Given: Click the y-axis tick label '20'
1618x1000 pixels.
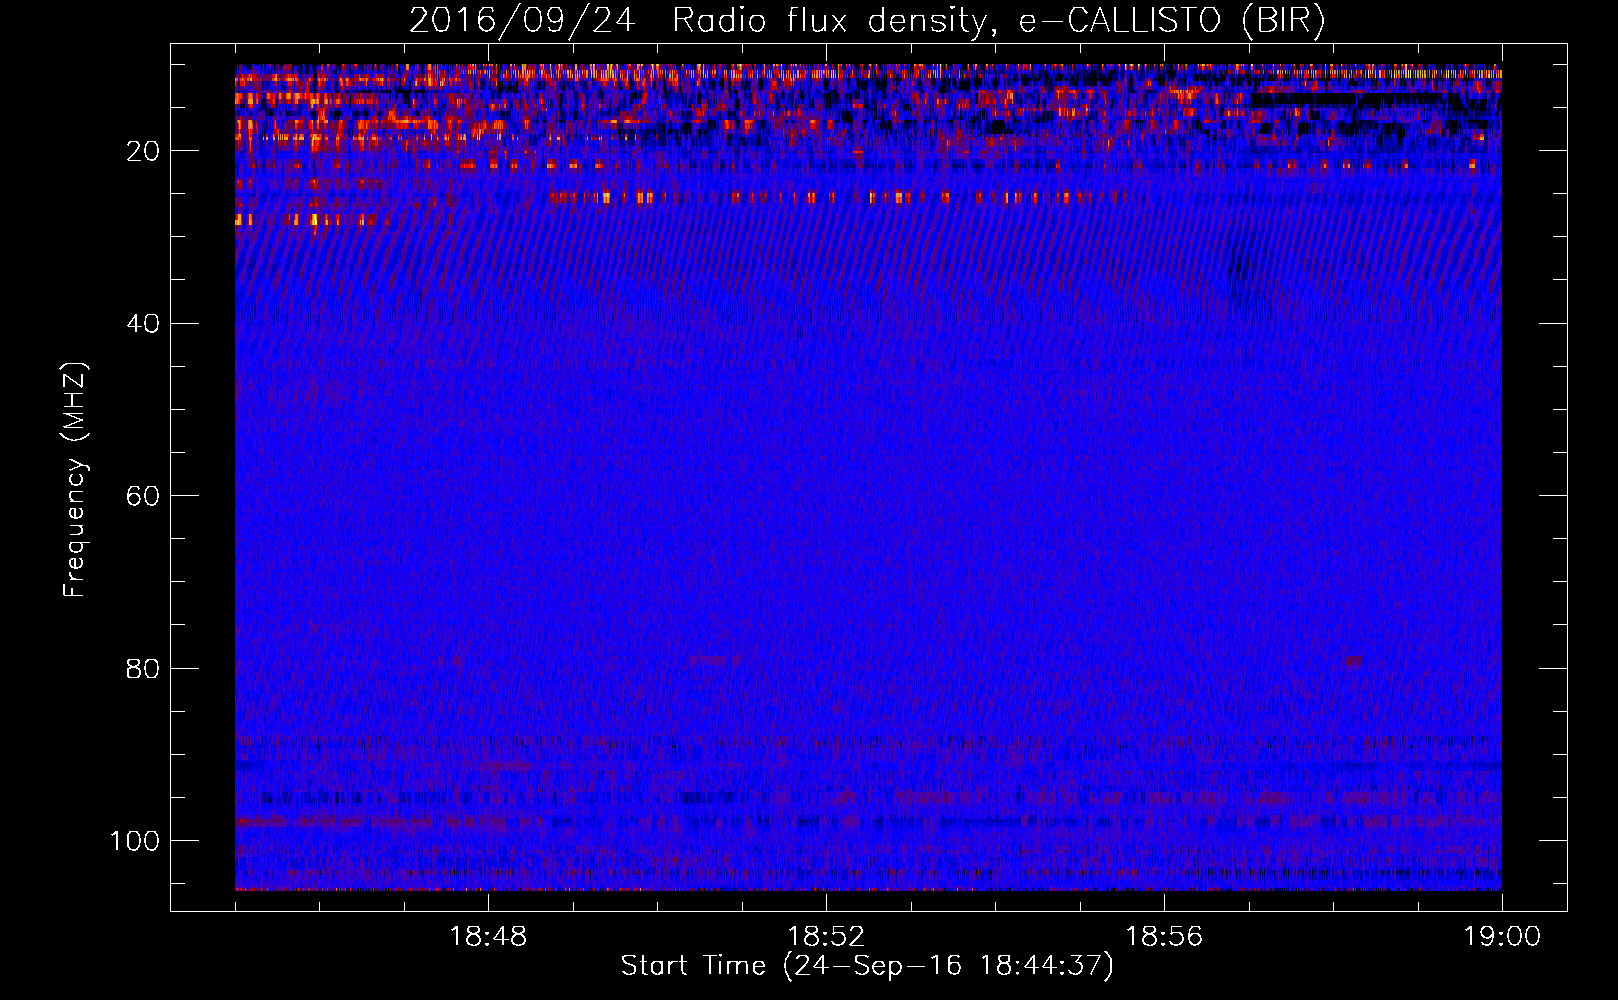Looking at the screenshot, I should coord(144,151).
